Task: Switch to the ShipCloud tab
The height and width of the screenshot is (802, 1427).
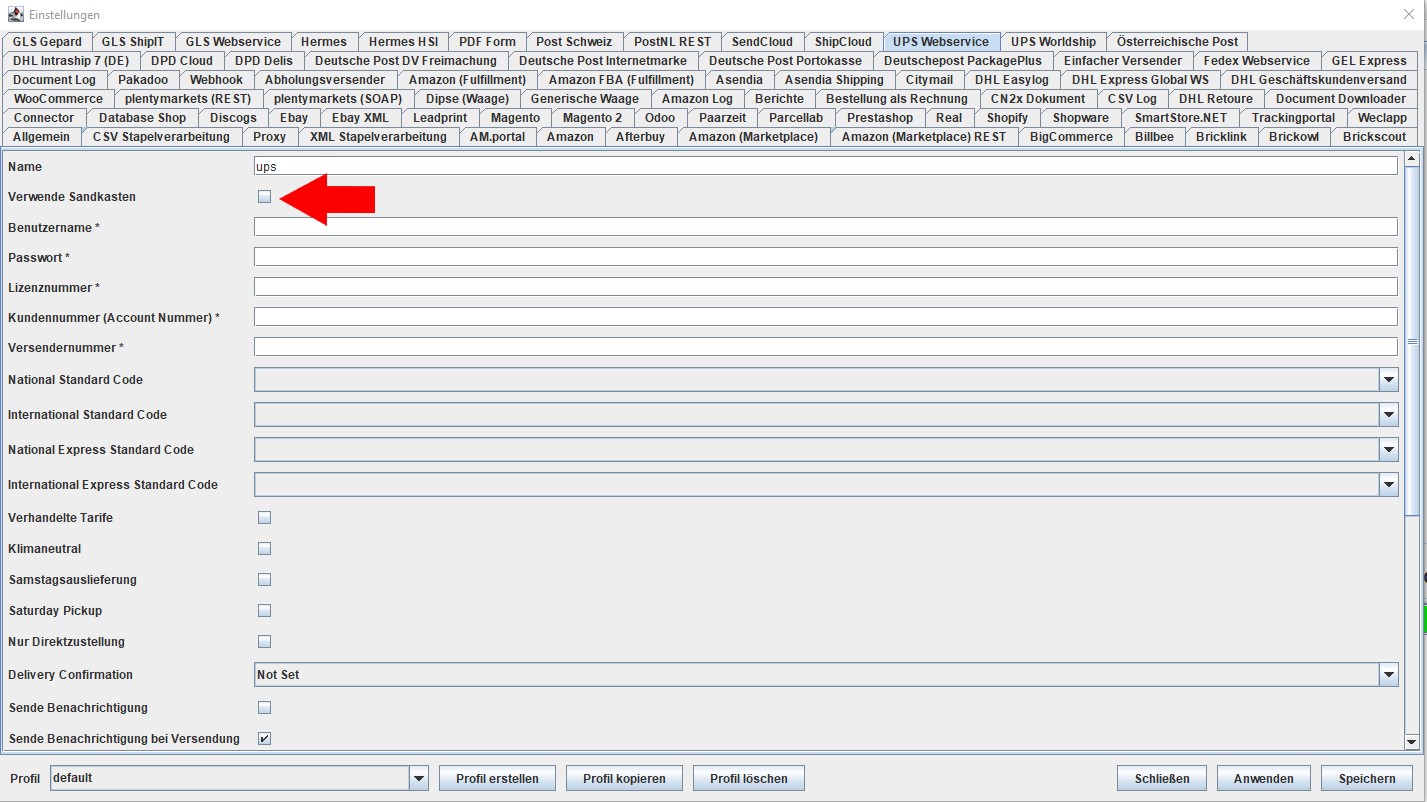Action: pyautogui.click(x=843, y=42)
